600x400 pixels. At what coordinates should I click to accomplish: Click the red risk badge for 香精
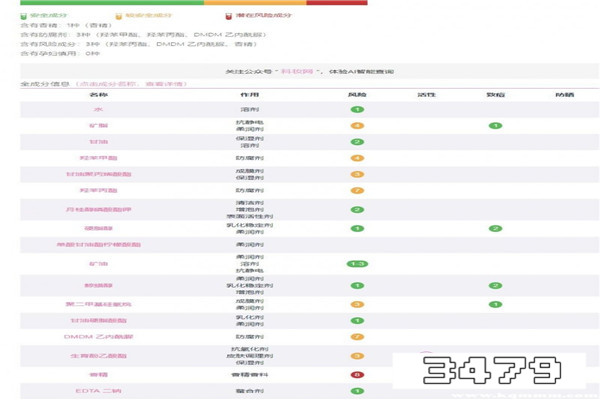coord(357,374)
